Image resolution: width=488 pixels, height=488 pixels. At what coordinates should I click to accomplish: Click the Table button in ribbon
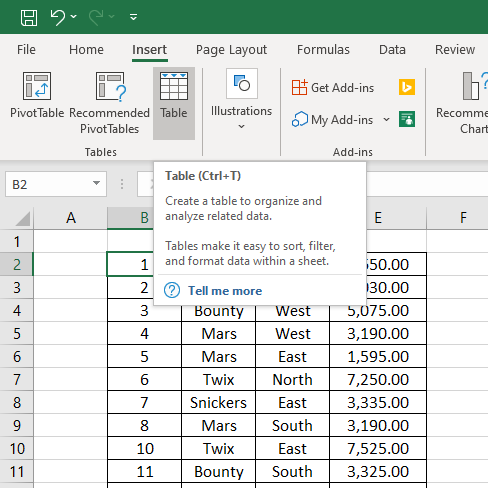(174, 103)
